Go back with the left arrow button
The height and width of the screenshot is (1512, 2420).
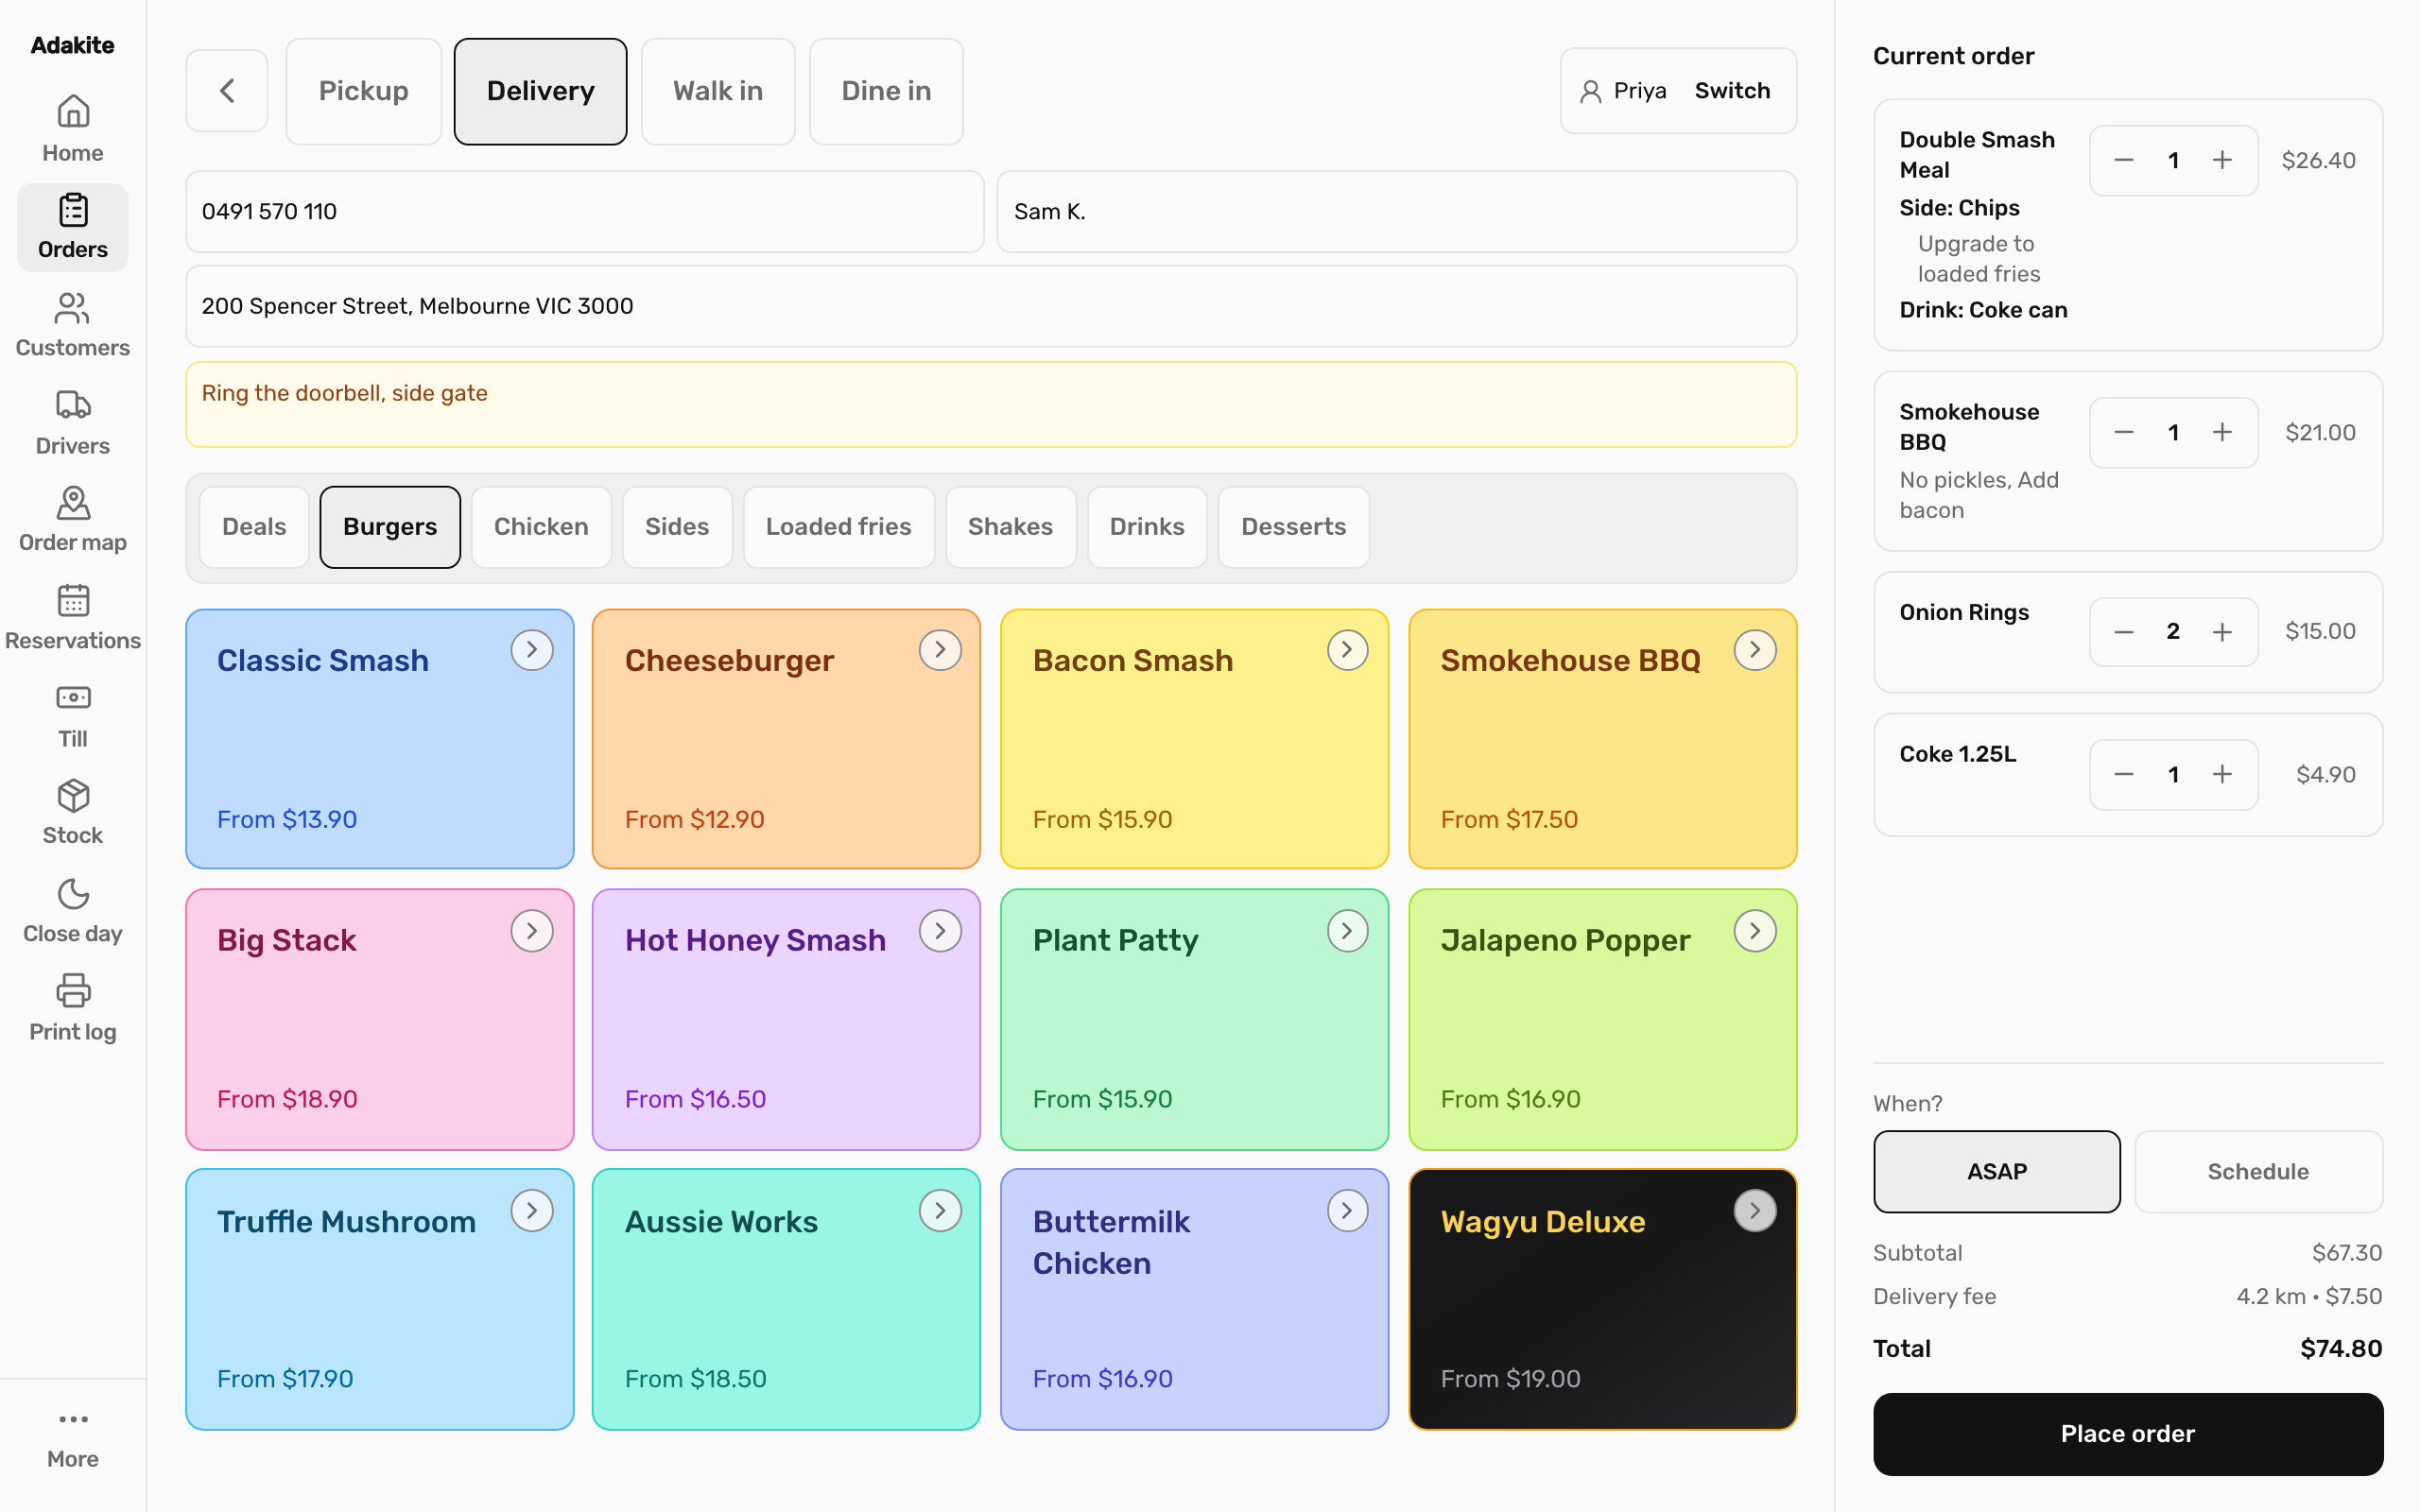click(x=227, y=91)
